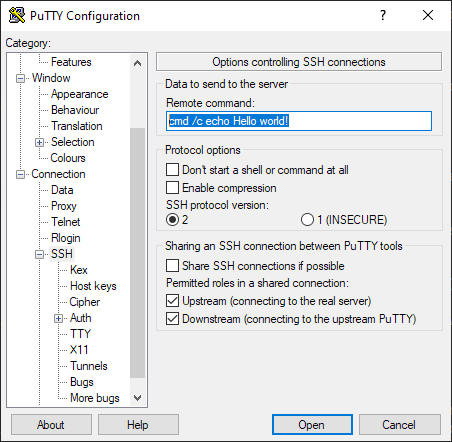Select the Connection category
452x442 pixels.
58,174
